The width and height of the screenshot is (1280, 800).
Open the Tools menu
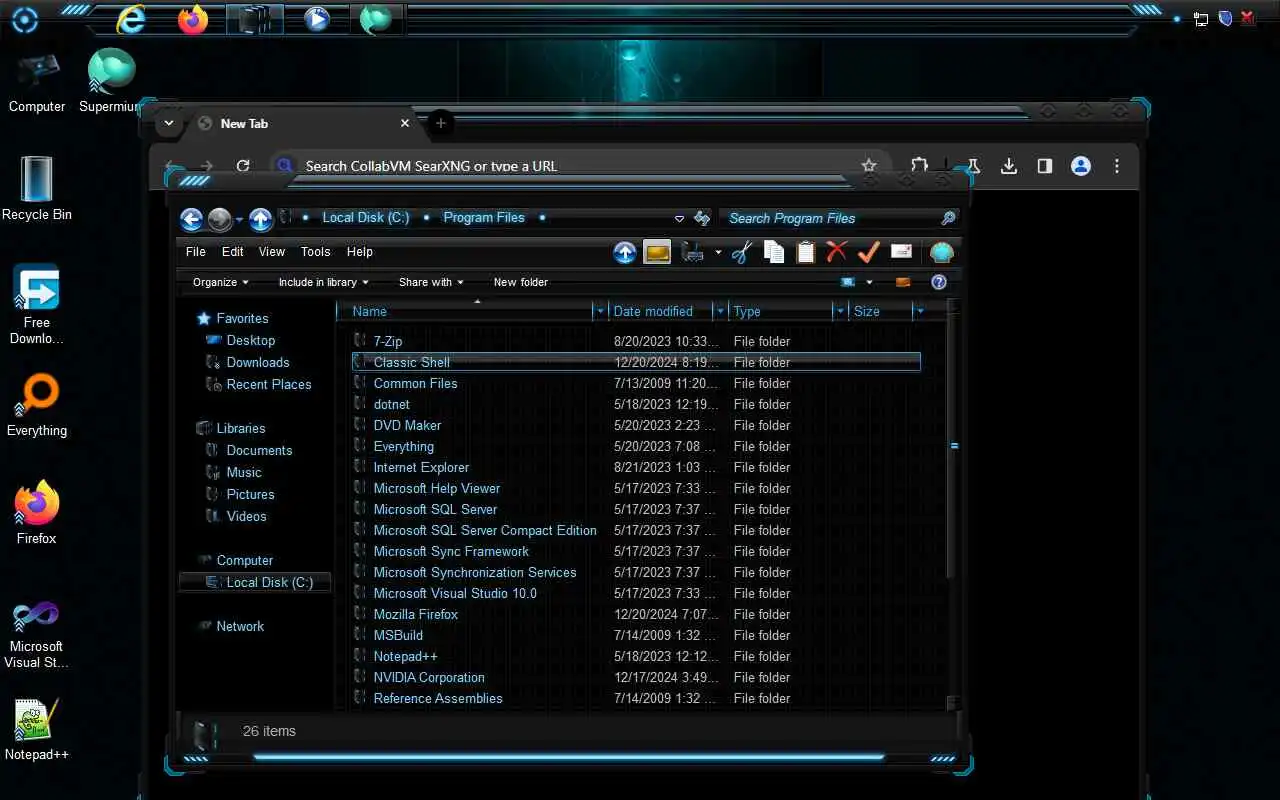pyautogui.click(x=315, y=252)
